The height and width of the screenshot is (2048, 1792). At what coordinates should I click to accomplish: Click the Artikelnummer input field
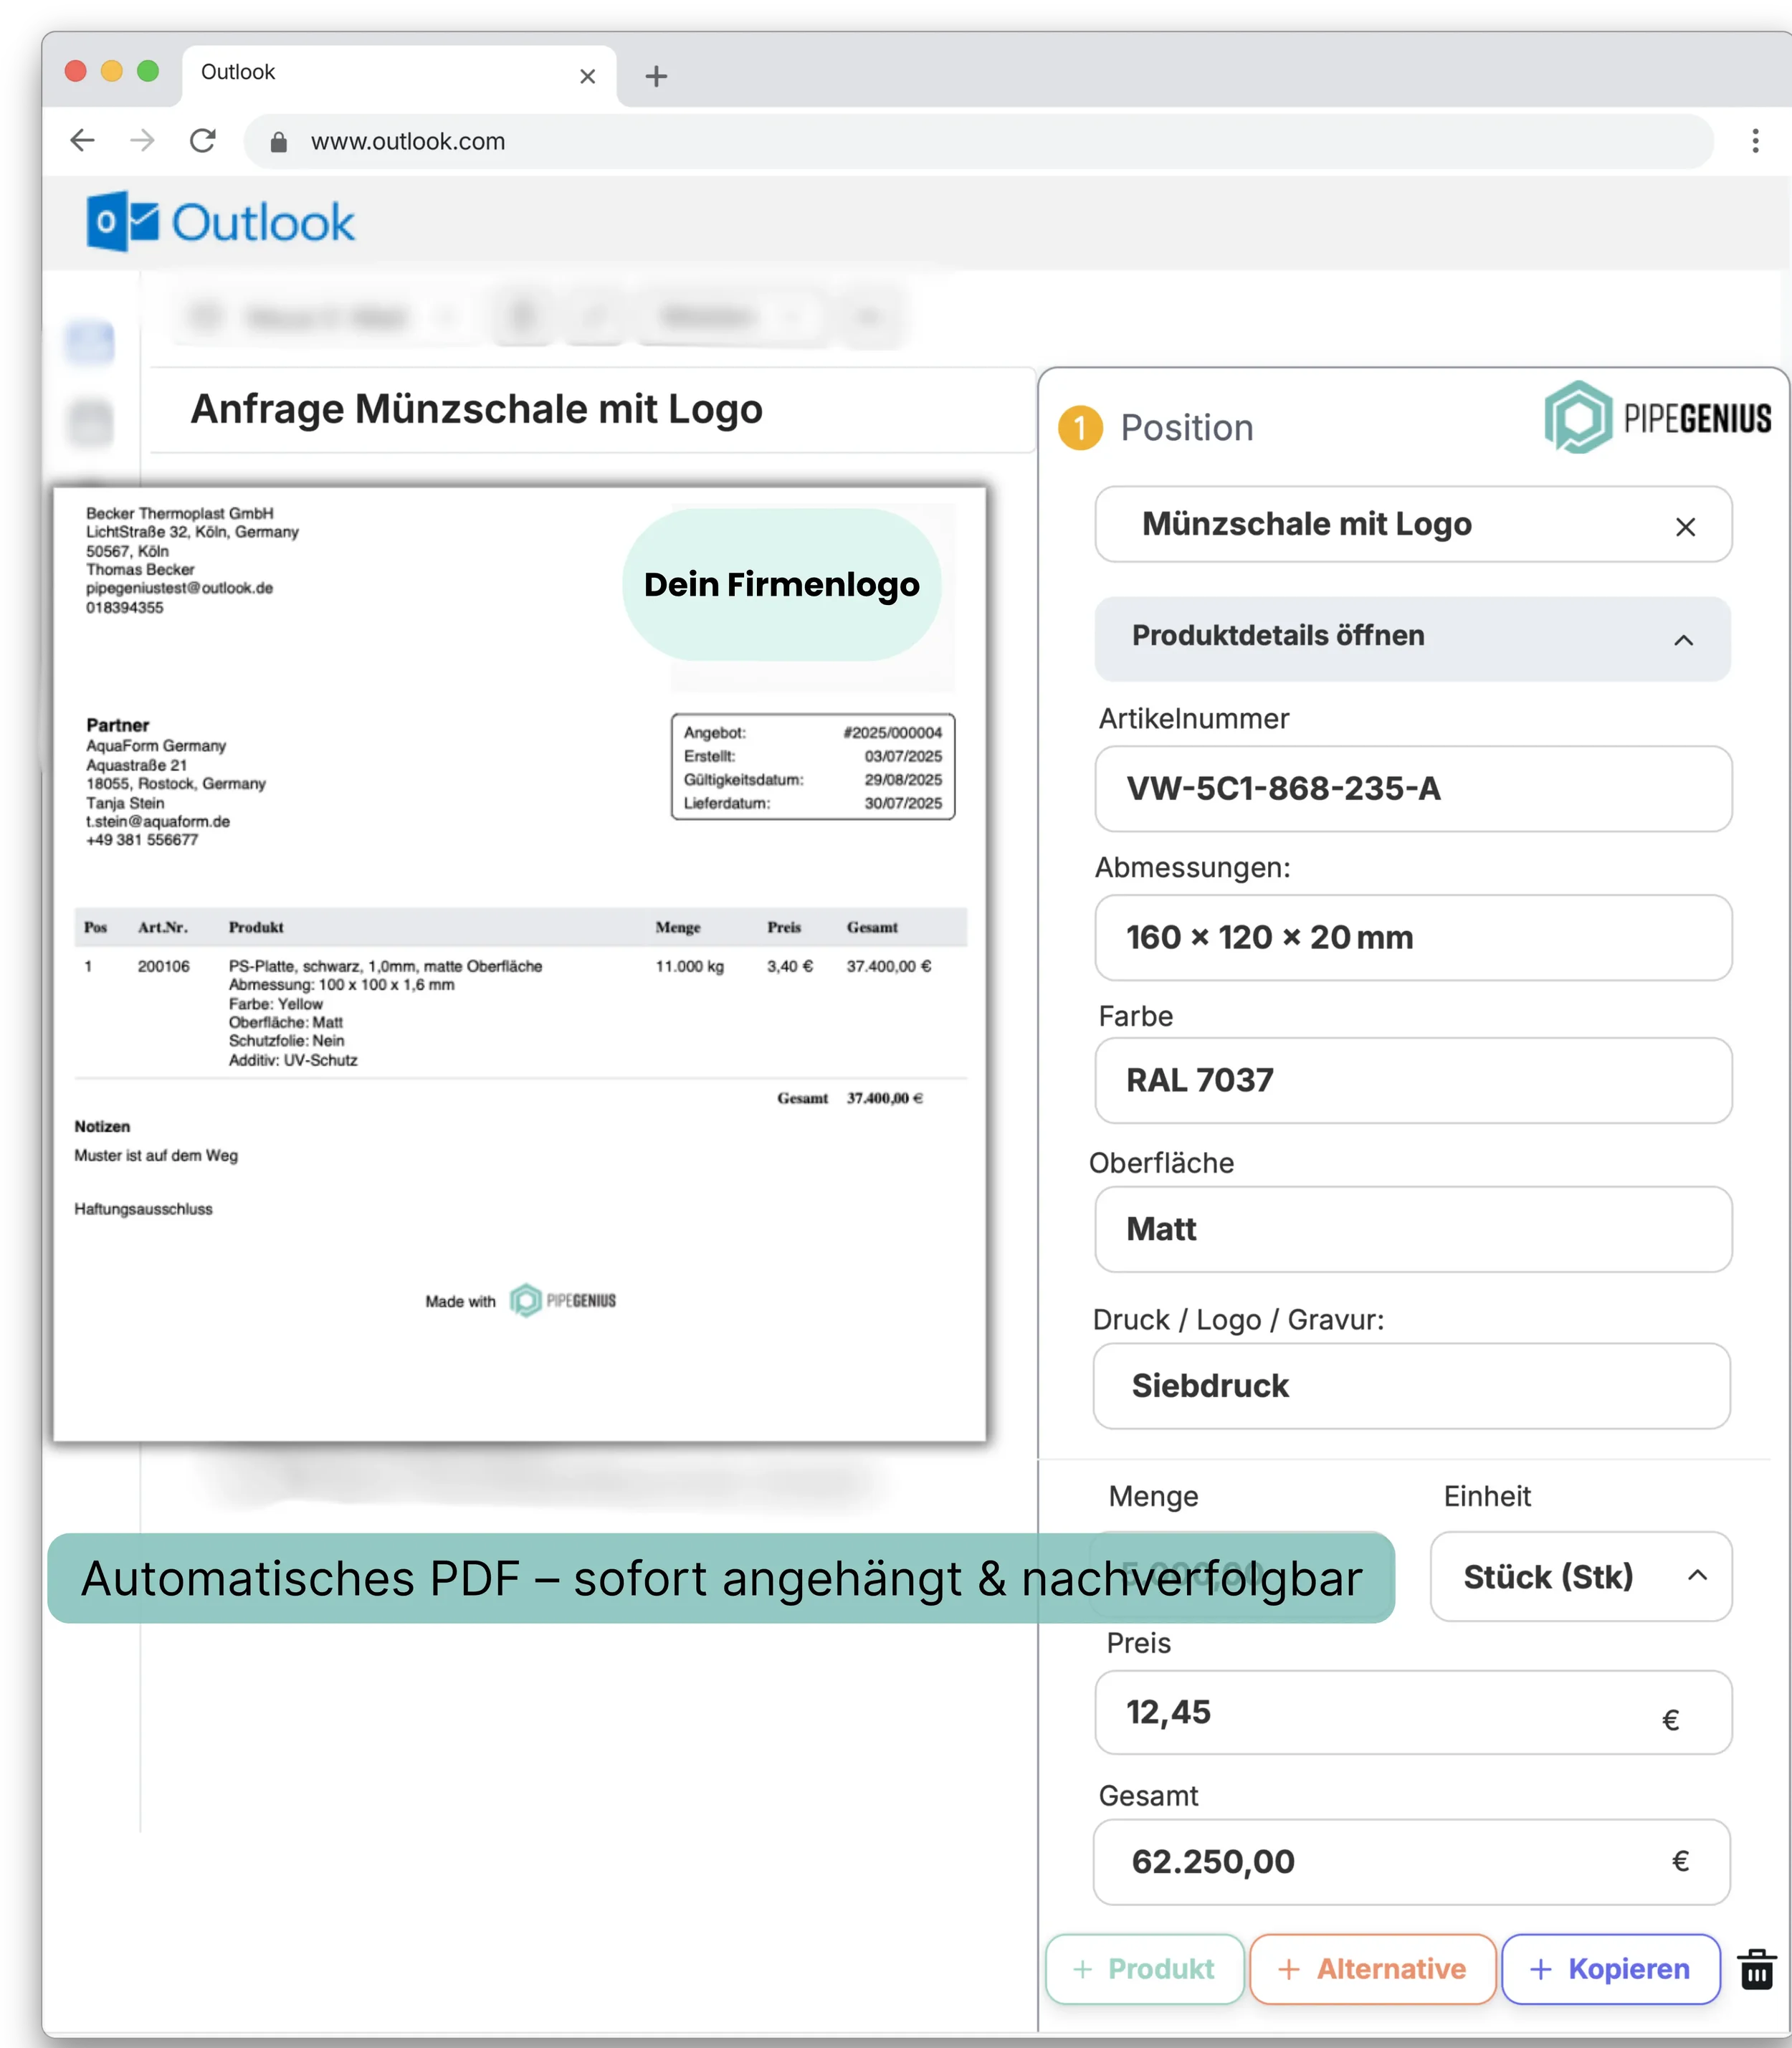[1412, 788]
